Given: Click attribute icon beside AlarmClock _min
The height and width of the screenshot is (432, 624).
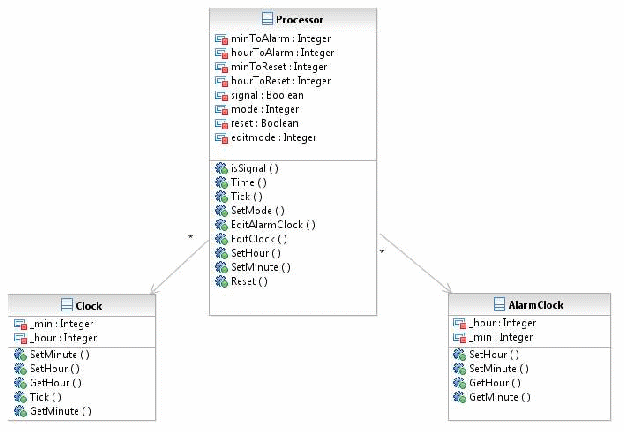Looking at the screenshot, I should 460,338.
